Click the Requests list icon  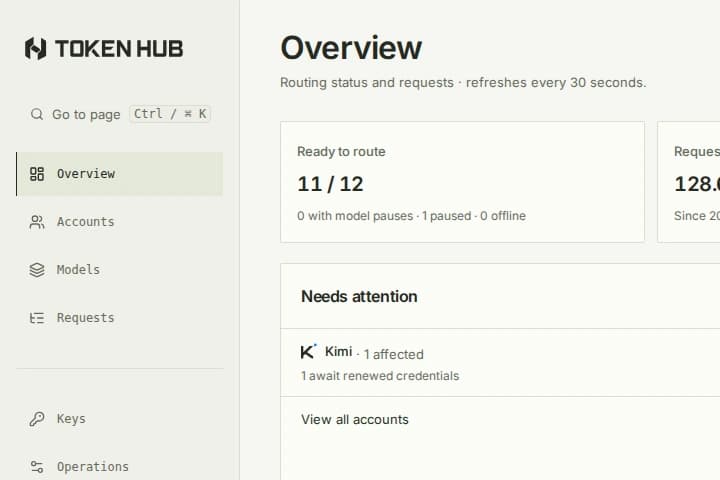click(37, 318)
